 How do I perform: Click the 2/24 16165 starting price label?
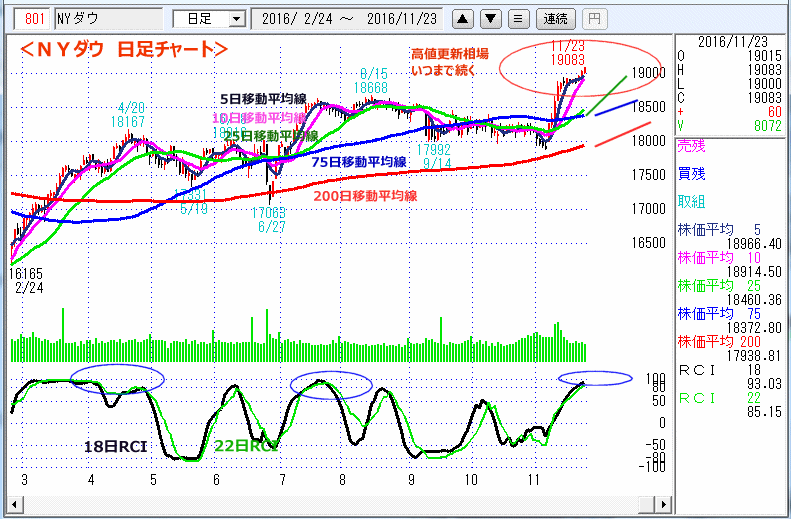point(29,278)
